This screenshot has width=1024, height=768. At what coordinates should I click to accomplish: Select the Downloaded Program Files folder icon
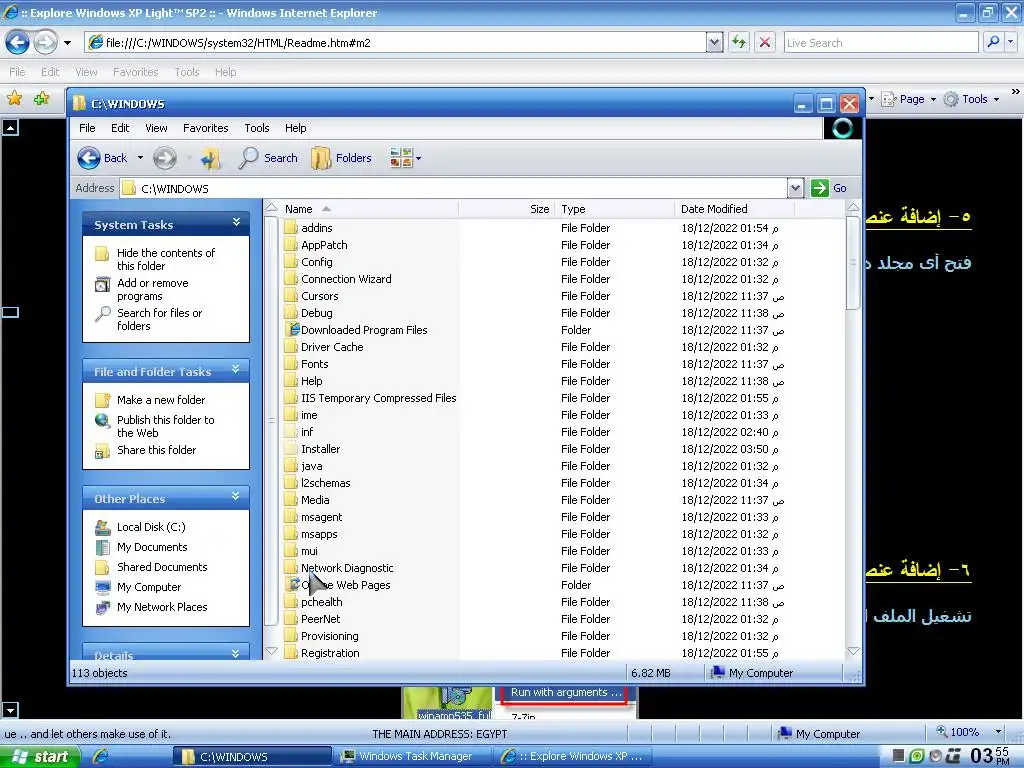pos(291,330)
